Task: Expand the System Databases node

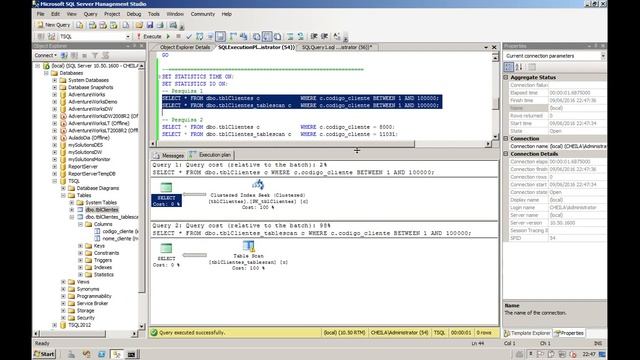Action: pos(55,80)
